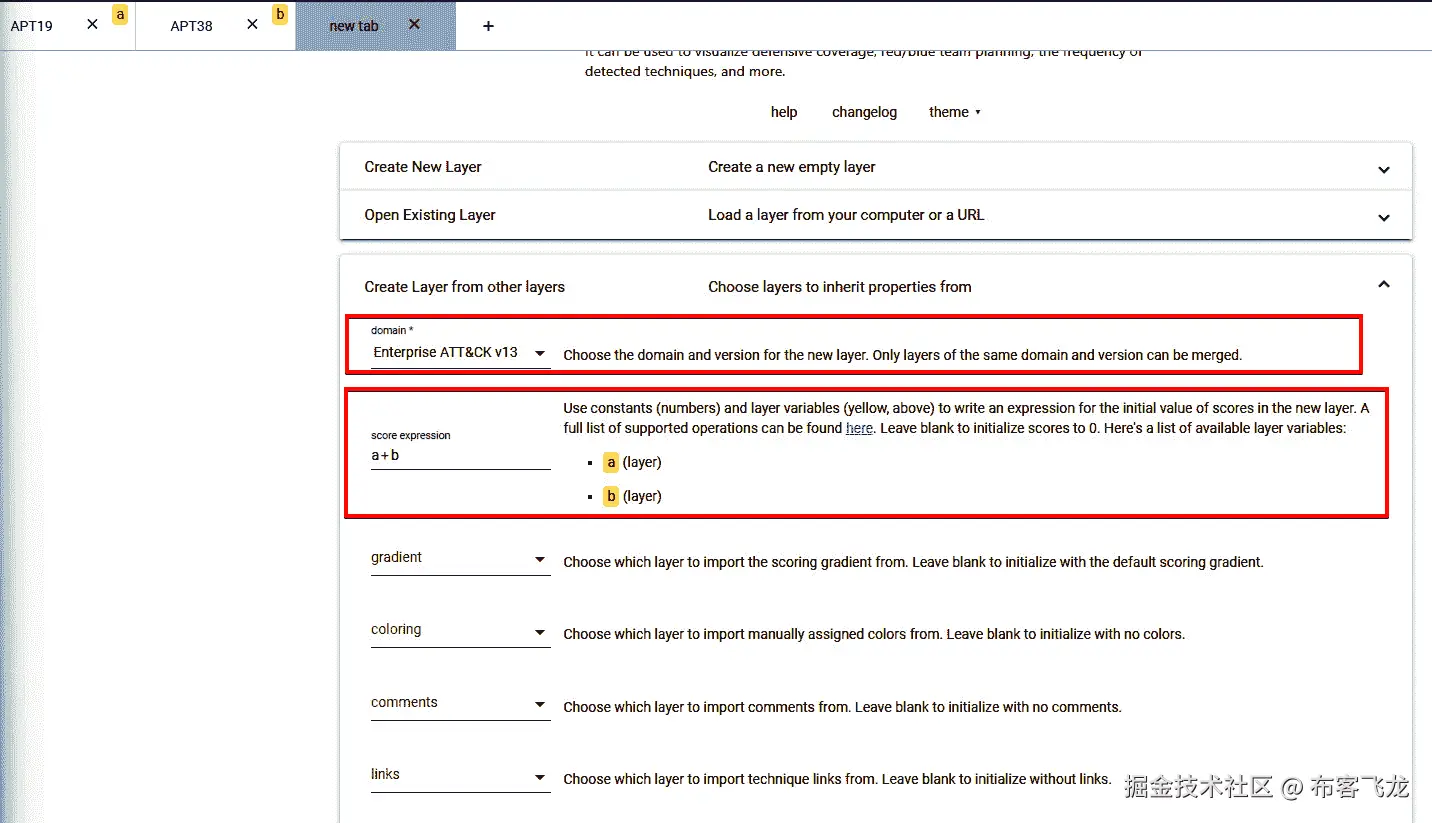This screenshot has height=823, width=1432.
Task: Open the help link
Action: pos(784,112)
